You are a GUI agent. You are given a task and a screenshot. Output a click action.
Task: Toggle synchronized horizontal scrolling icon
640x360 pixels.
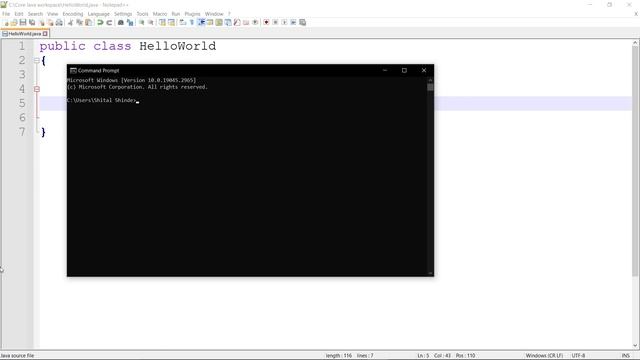[171, 22]
